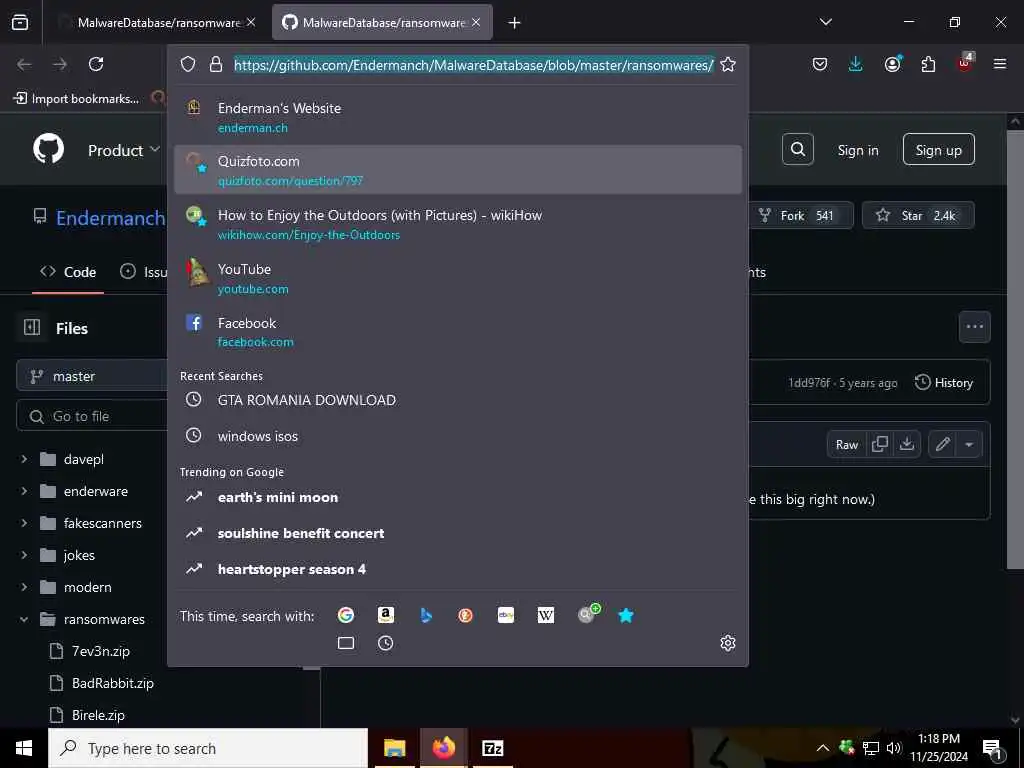Choose the Quizfoto.com suggestion
Screen dimensions: 1024x768
[458, 170]
